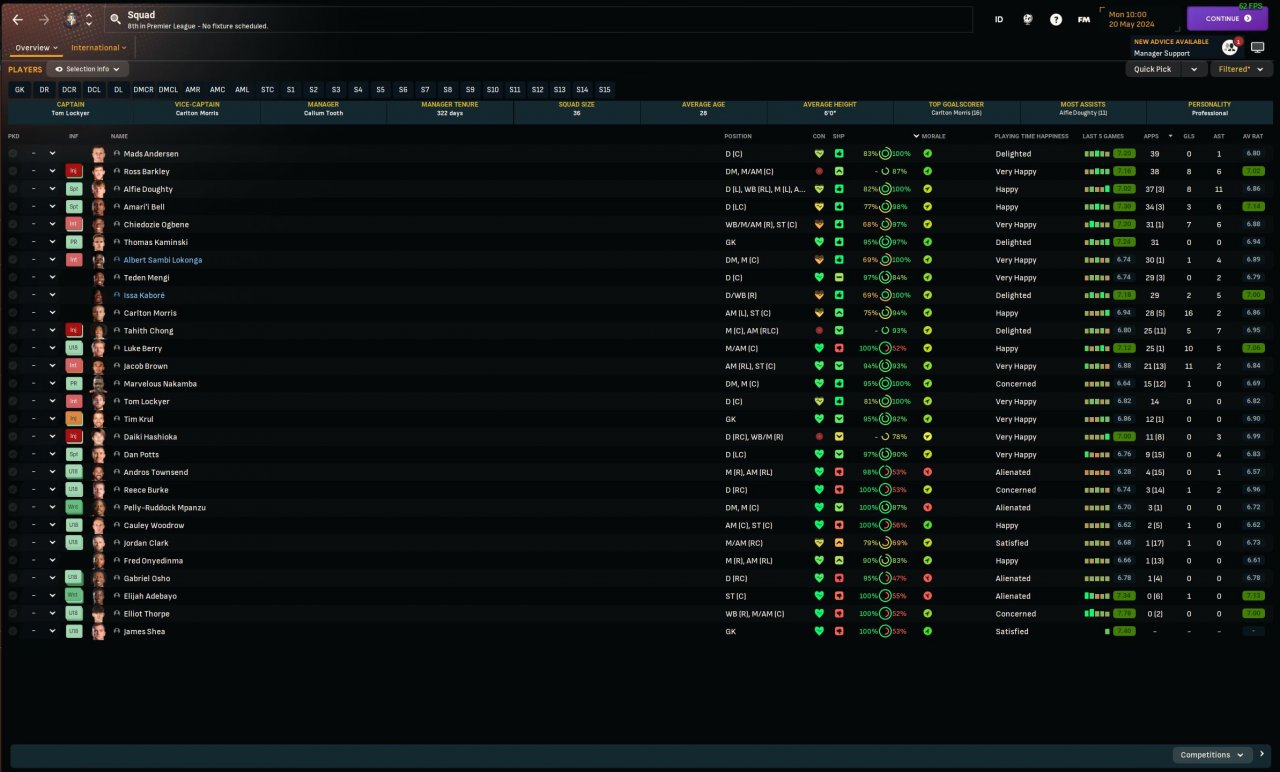Click Chiedozie Ogbene's Int status icon
Screen dimensions: 1280x772
(74, 224)
